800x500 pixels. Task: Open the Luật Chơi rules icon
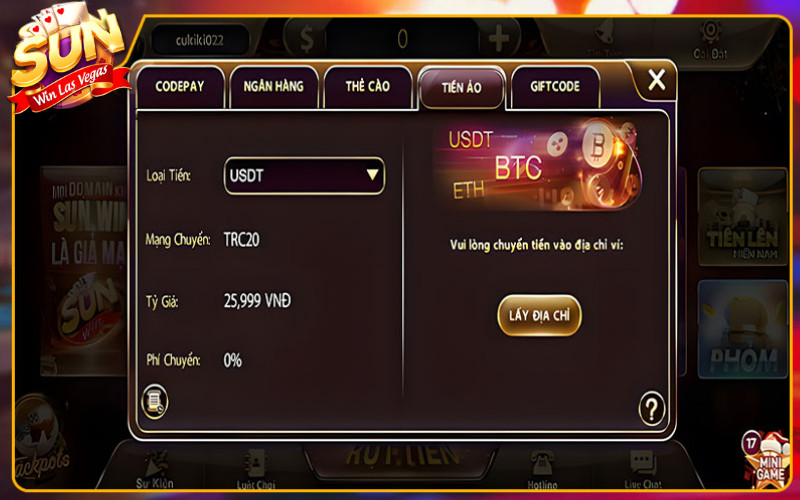256,469
